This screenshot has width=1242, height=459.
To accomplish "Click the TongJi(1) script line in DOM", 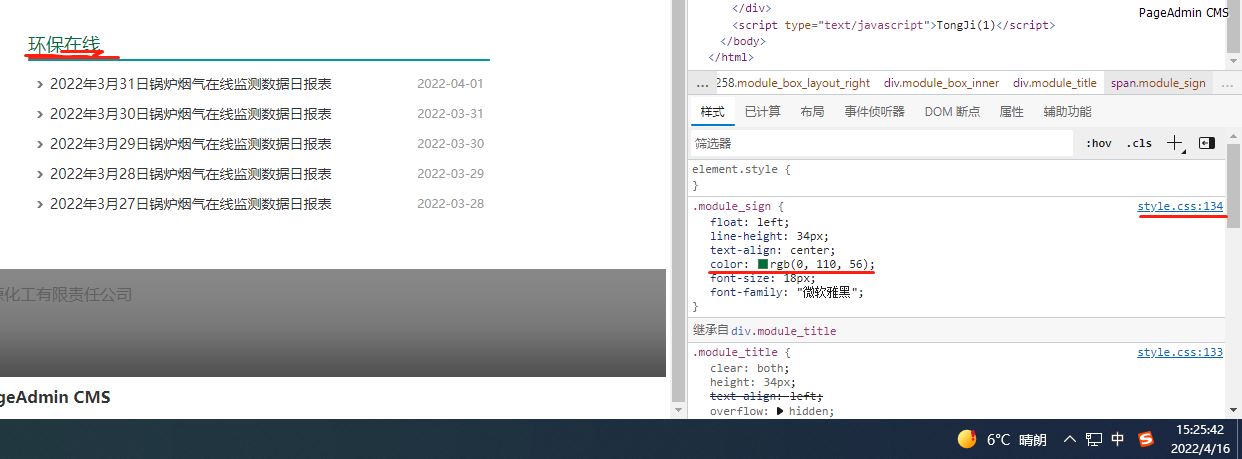I will pos(893,25).
